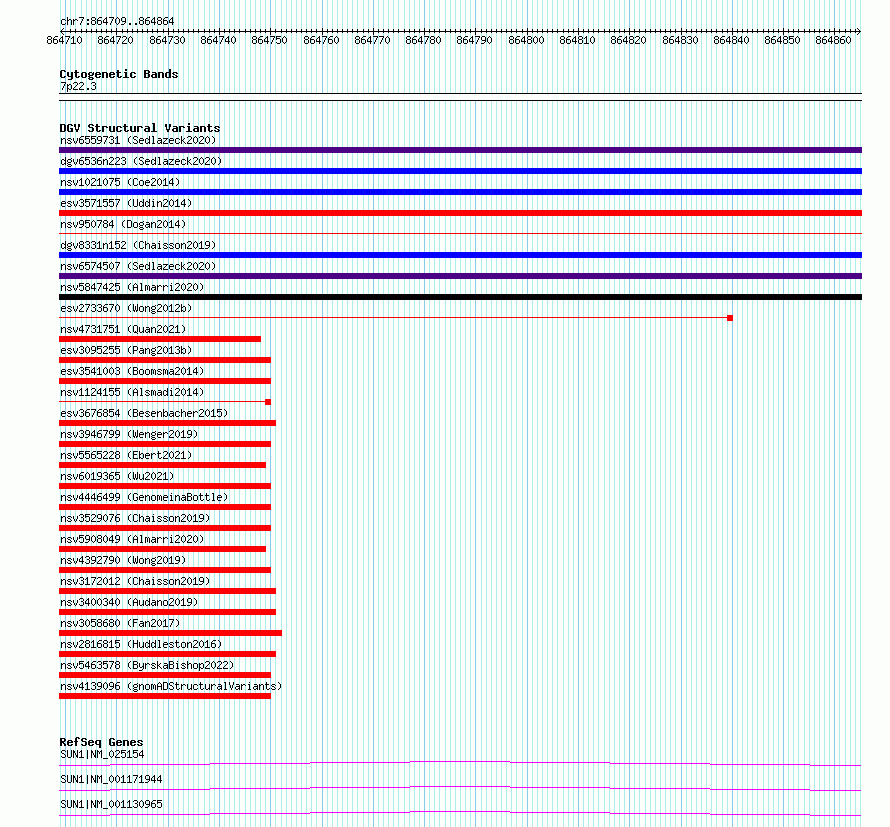Image resolution: width=890 pixels, height=827 pixels.
Task: Open esv3541003 (Boomsma2014) entry
Action: (x=132, y=371)
